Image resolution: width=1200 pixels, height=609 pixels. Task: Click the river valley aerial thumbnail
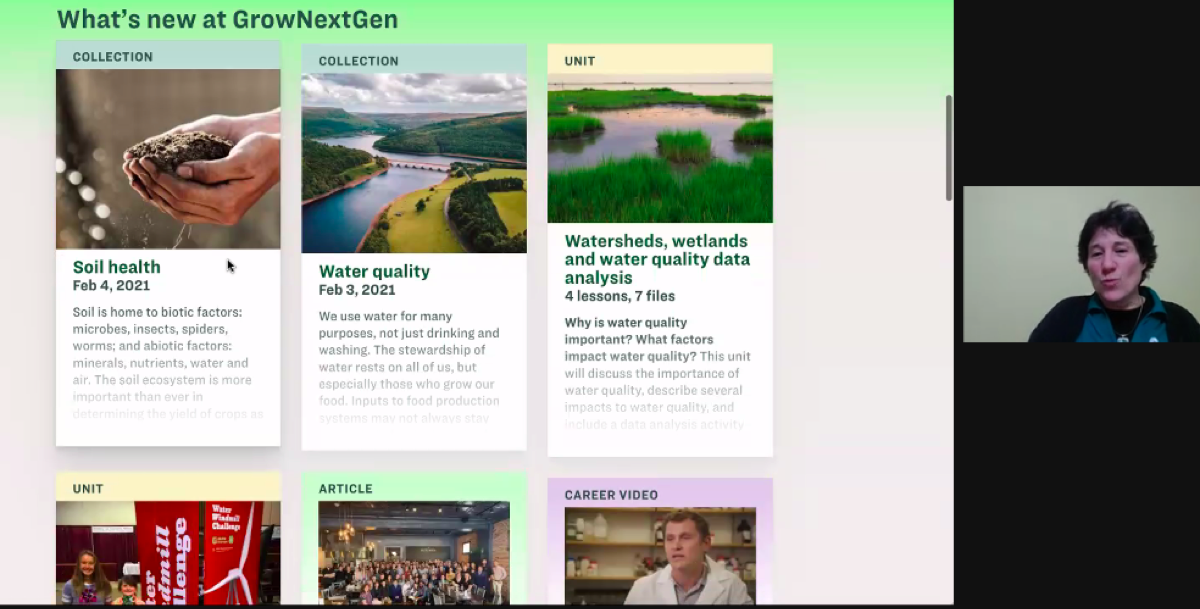click(414, 163)
